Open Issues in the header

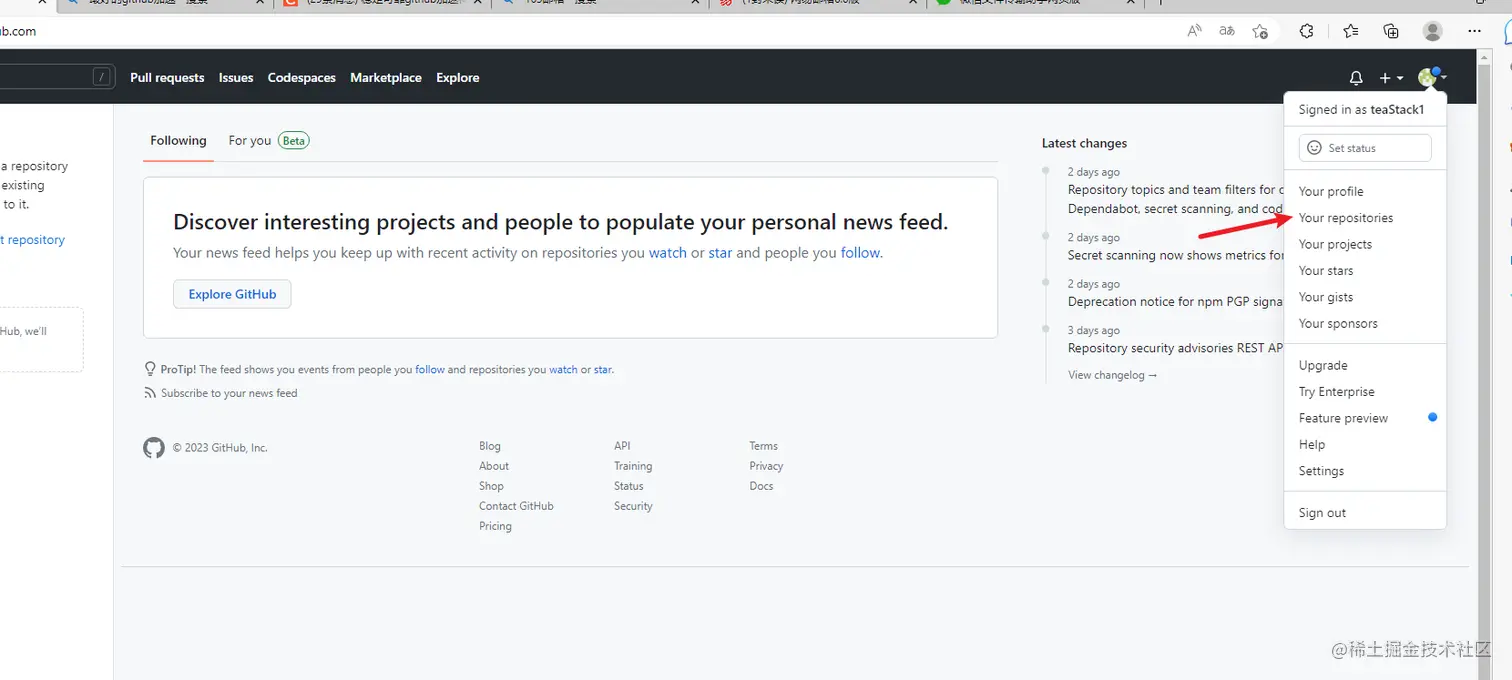click(236, 78)
